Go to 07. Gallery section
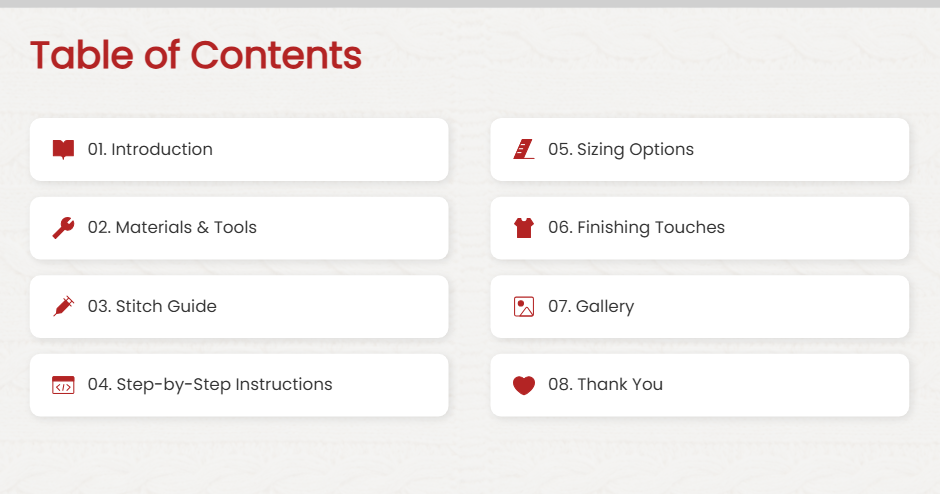 click(590, 306)
